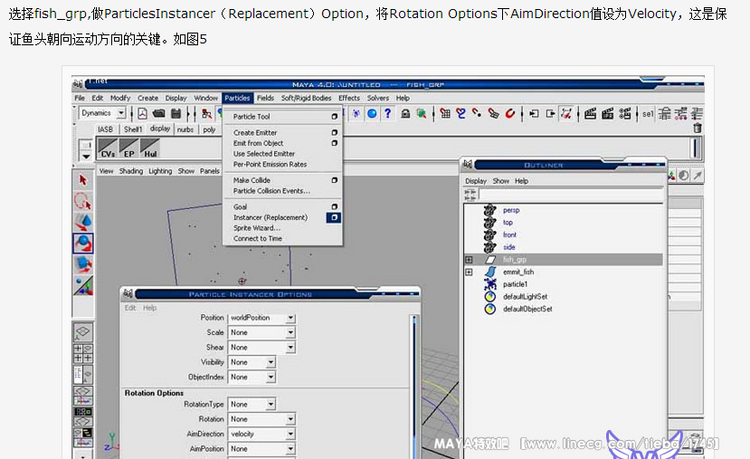
Task: Click the Particle Instancer Options scrollbar
Action: [414, 386]
